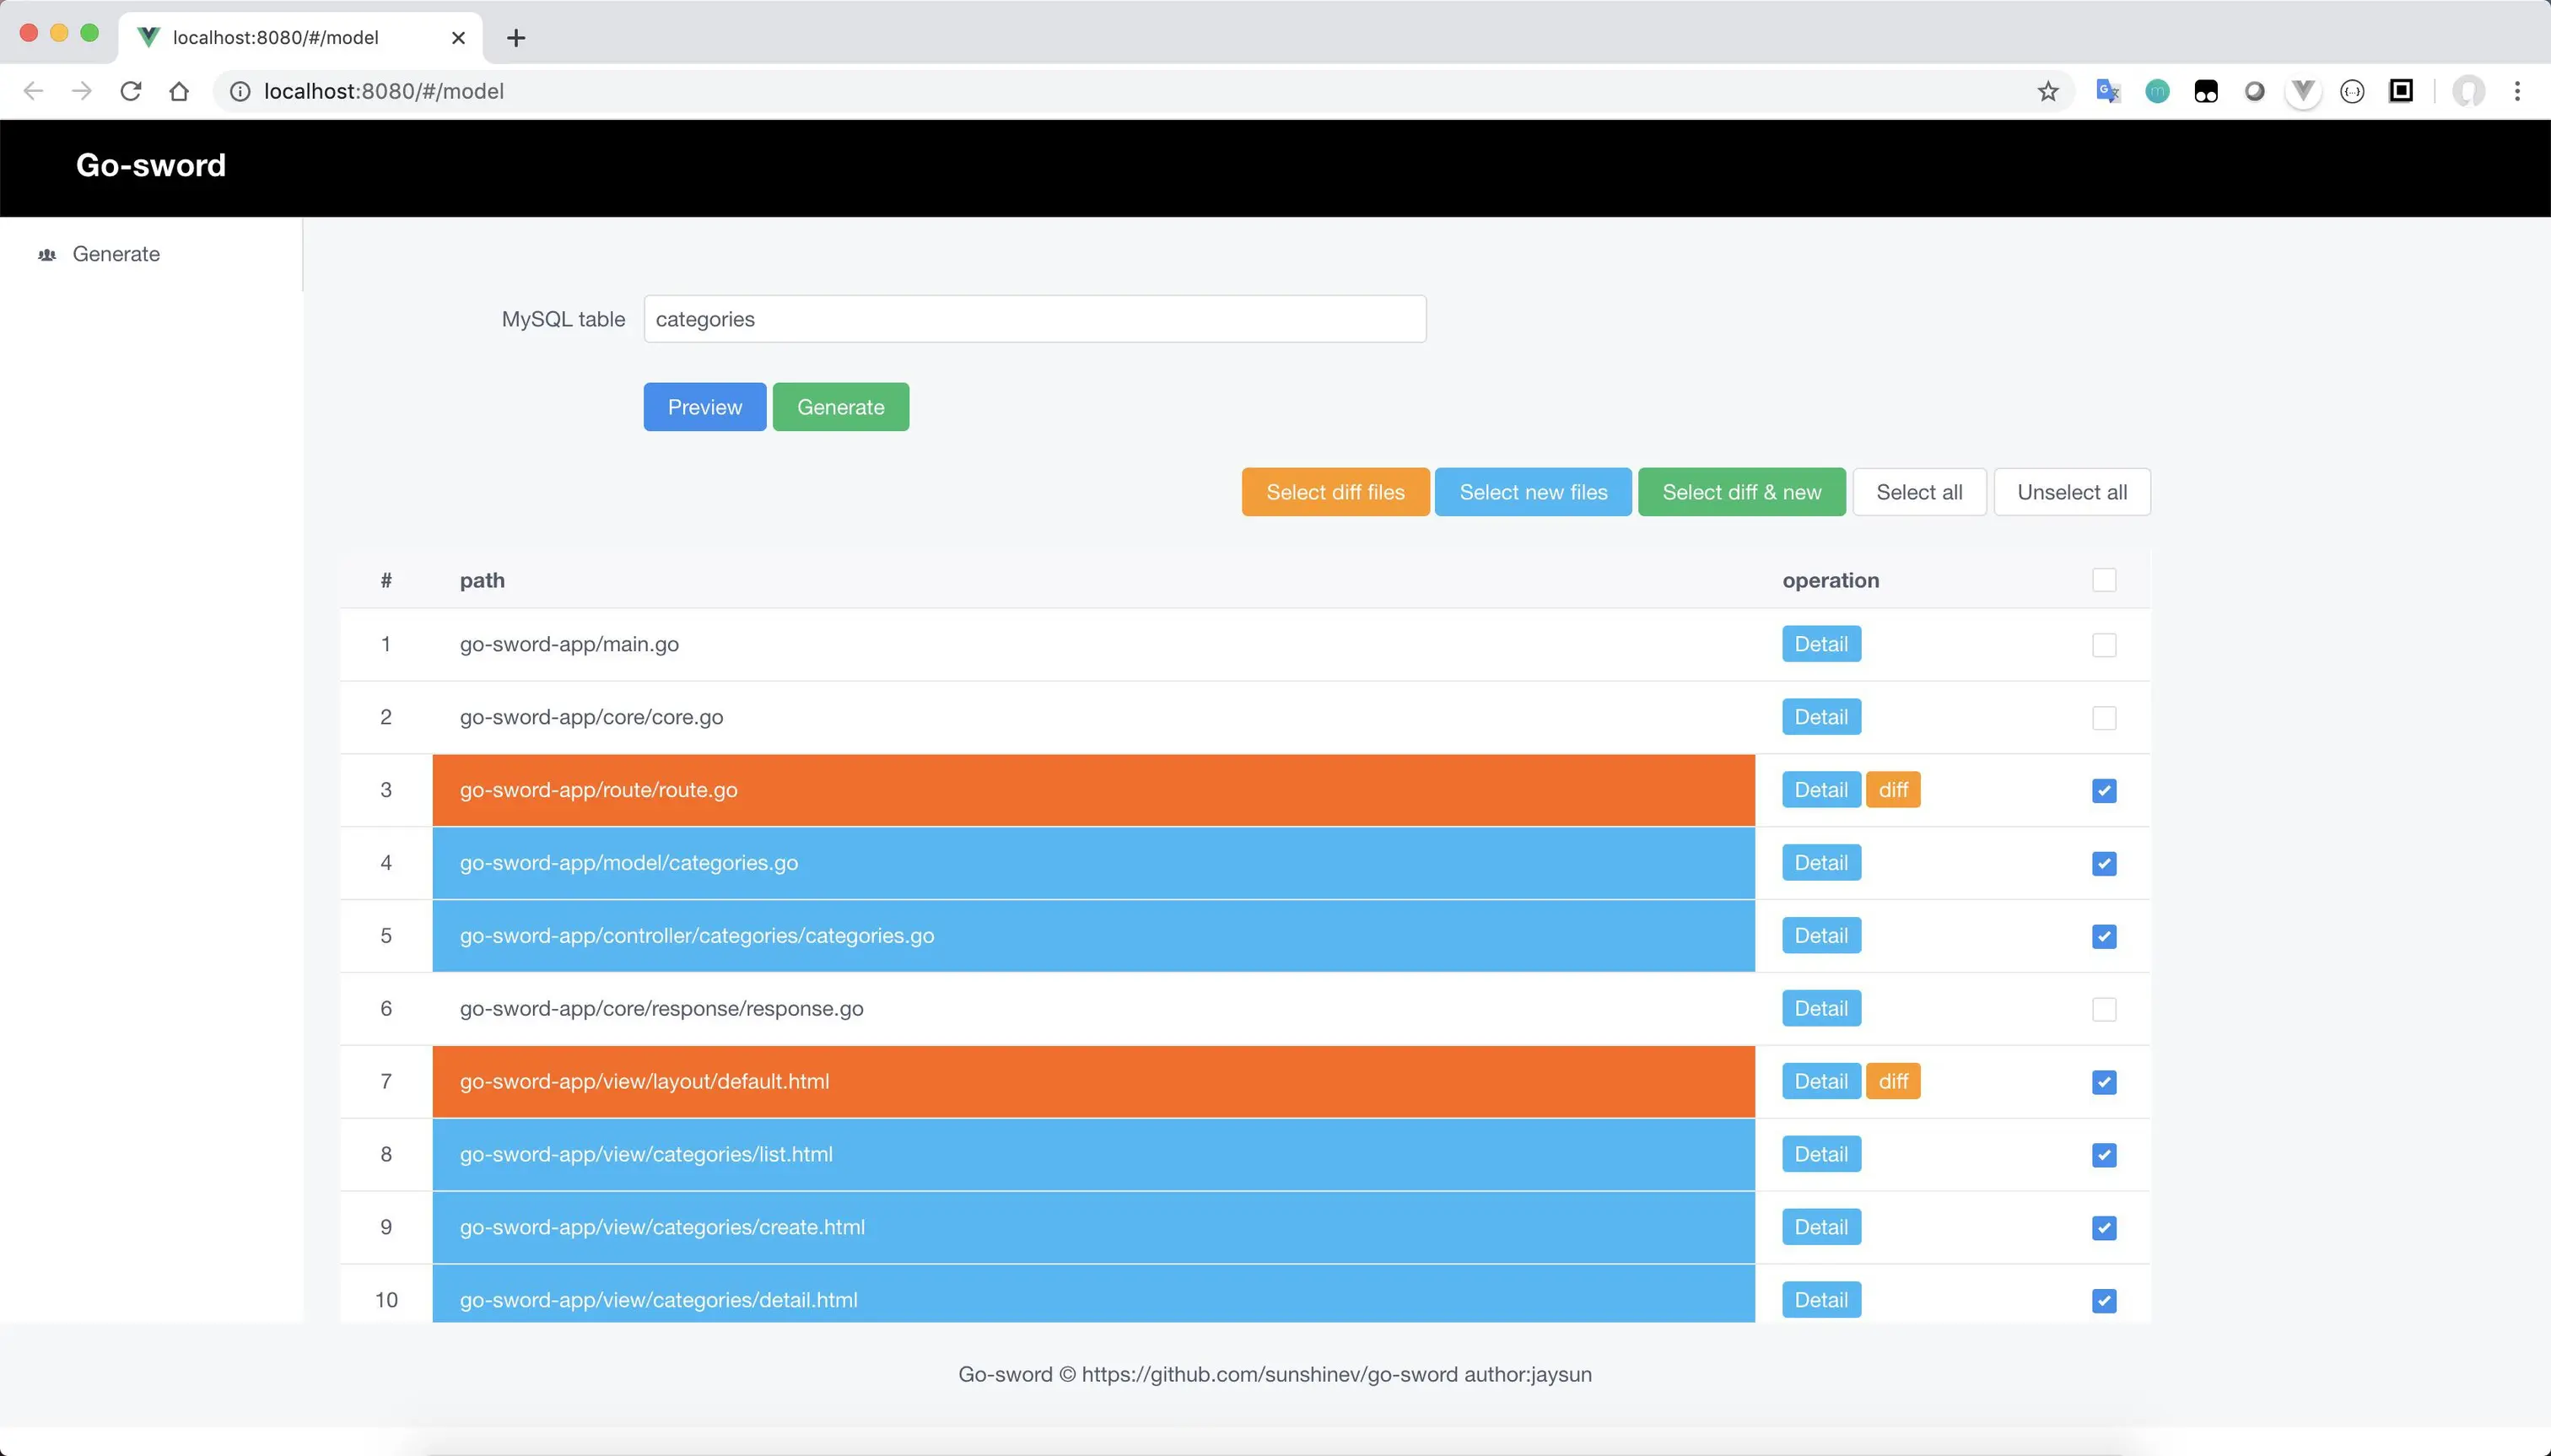Click the blue Preview button
The height and width of the screenshot is (1456, 2551).
point(704,407)
